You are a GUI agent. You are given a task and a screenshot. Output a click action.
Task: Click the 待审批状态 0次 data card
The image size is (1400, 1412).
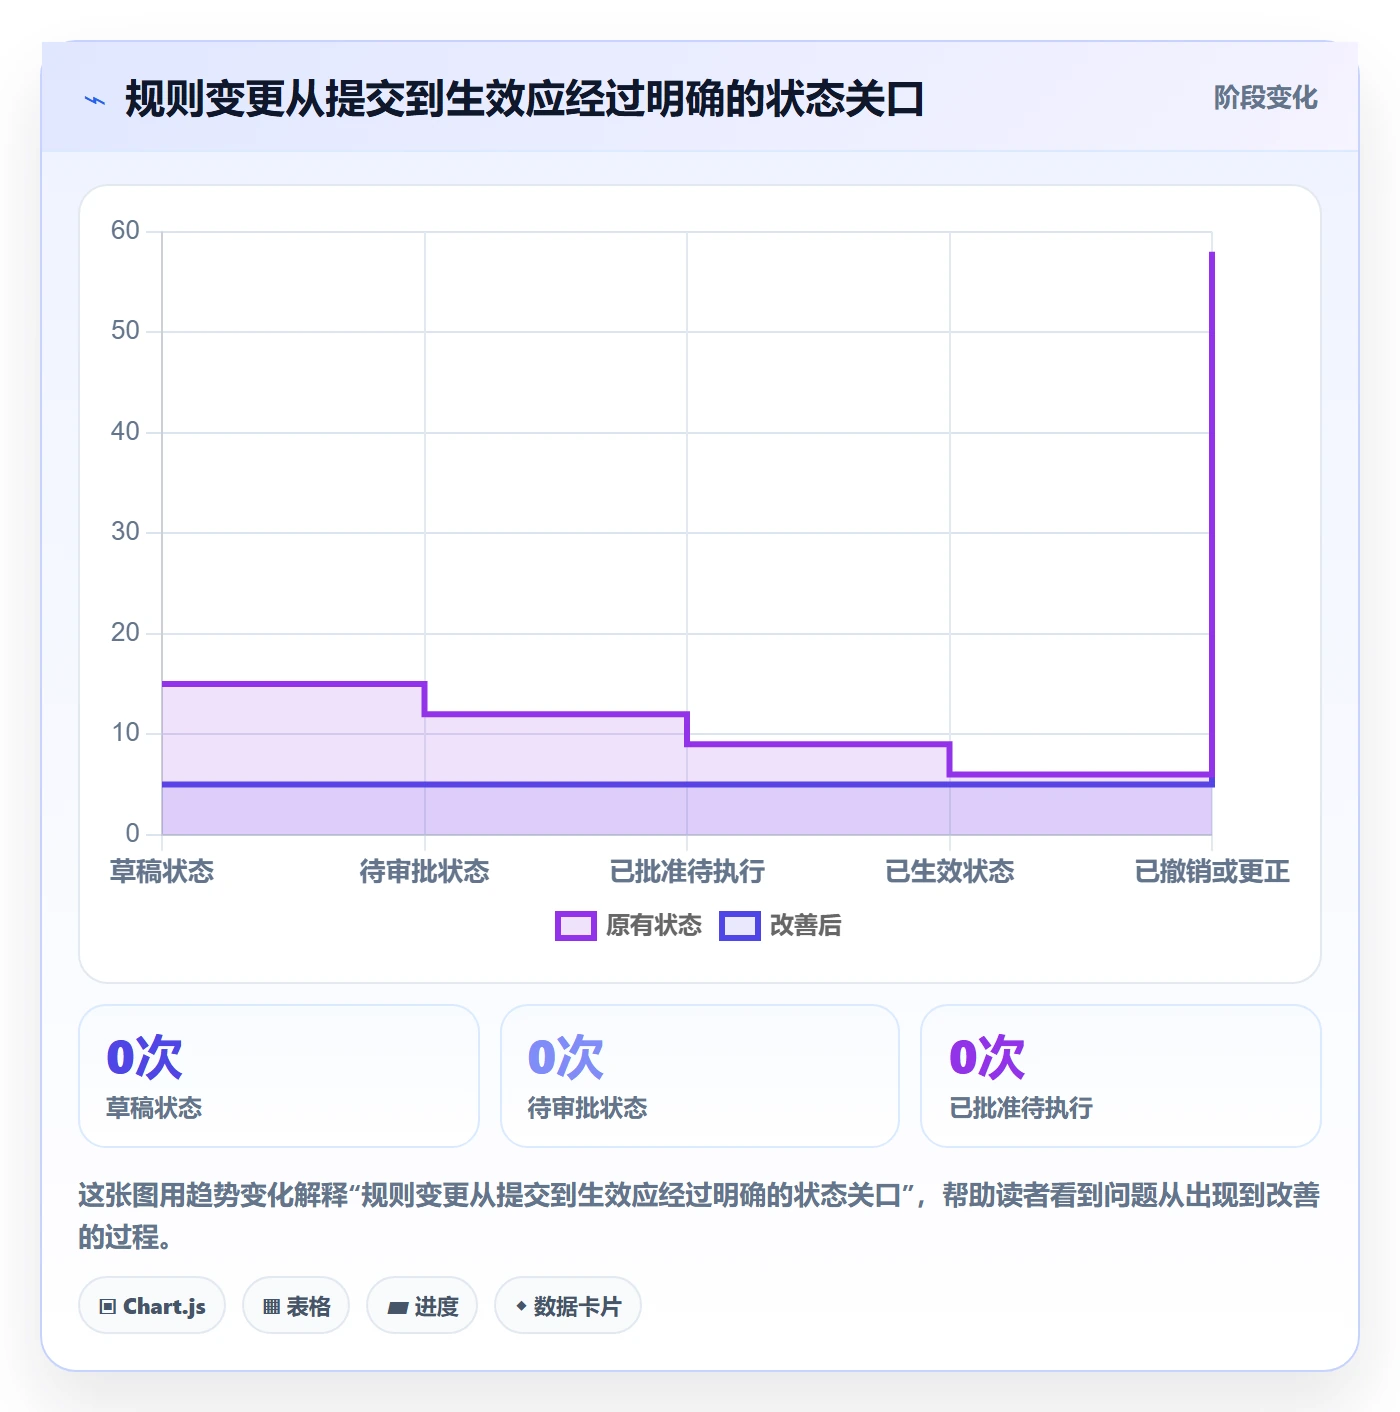[700, 1076]
